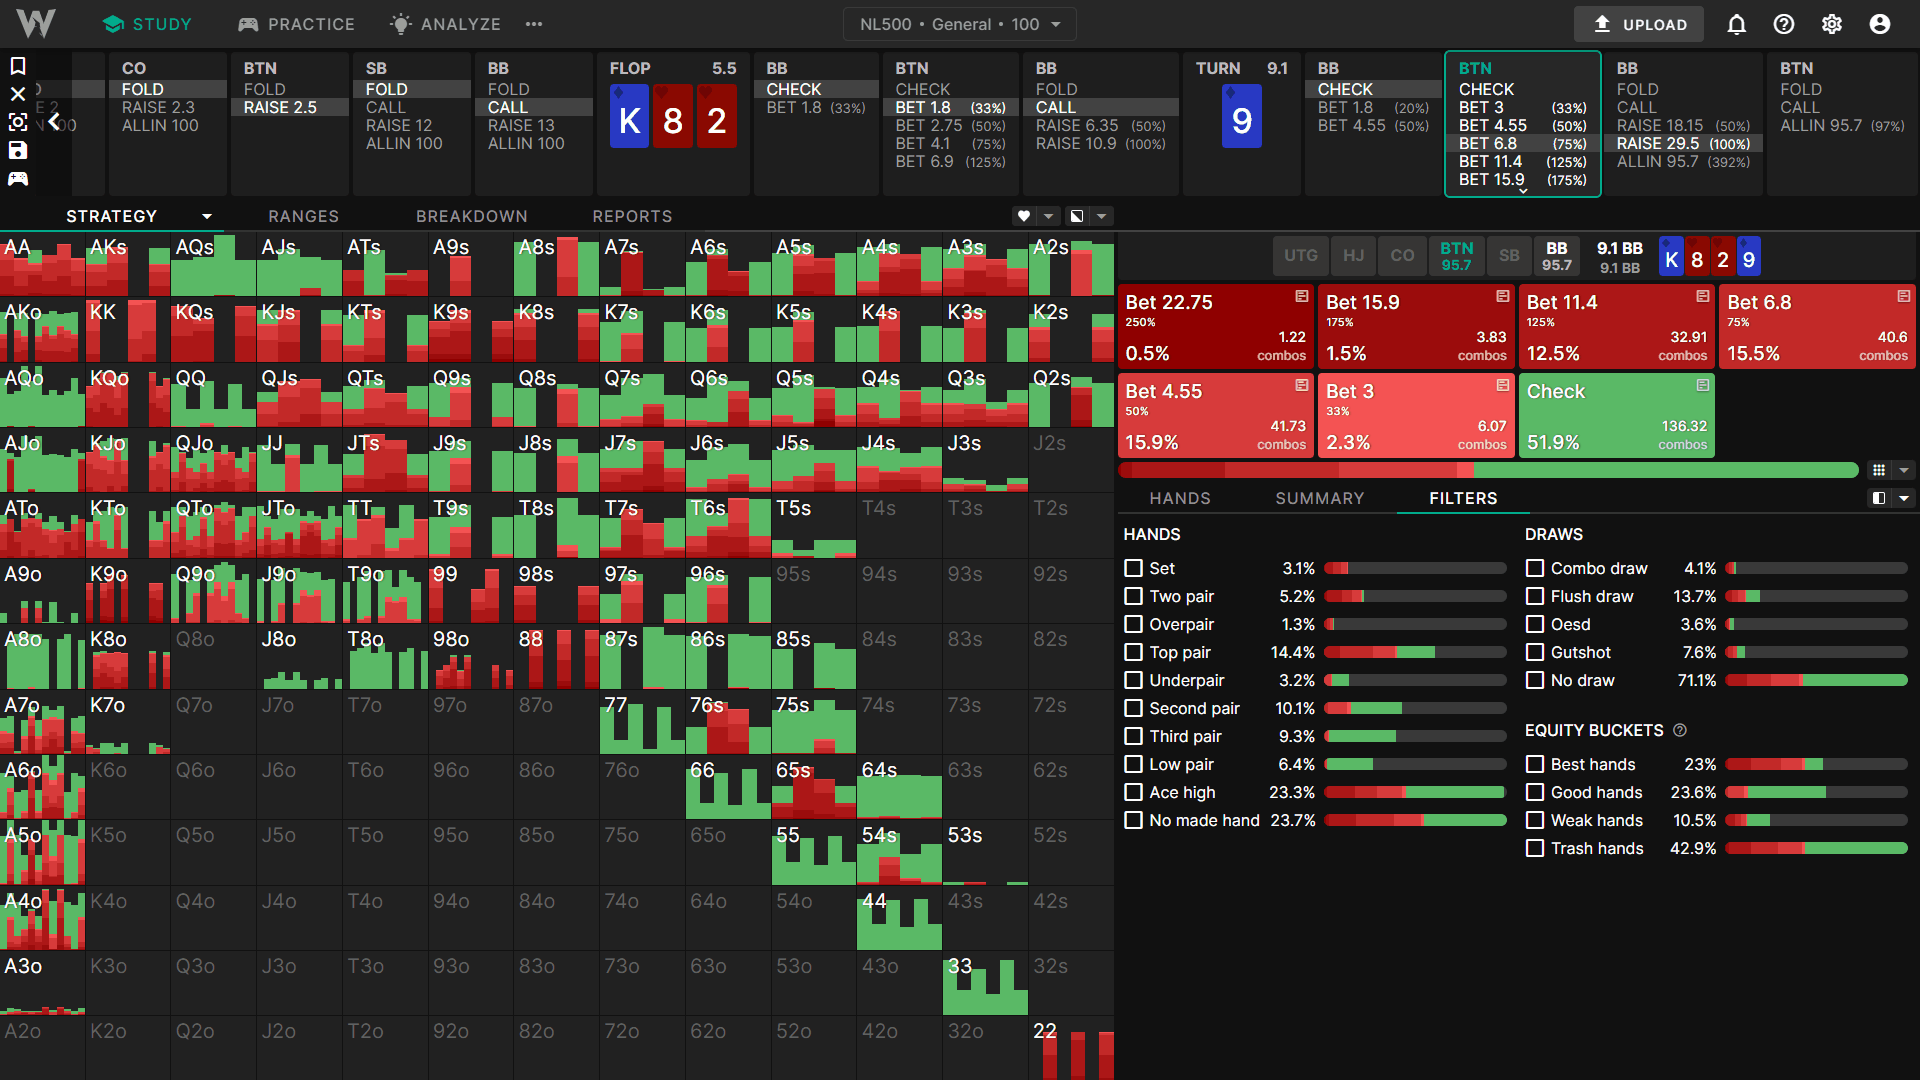Open the help question mark icon
The width and height of the screenshot is (1920, 1080).
pos(1784,24)
